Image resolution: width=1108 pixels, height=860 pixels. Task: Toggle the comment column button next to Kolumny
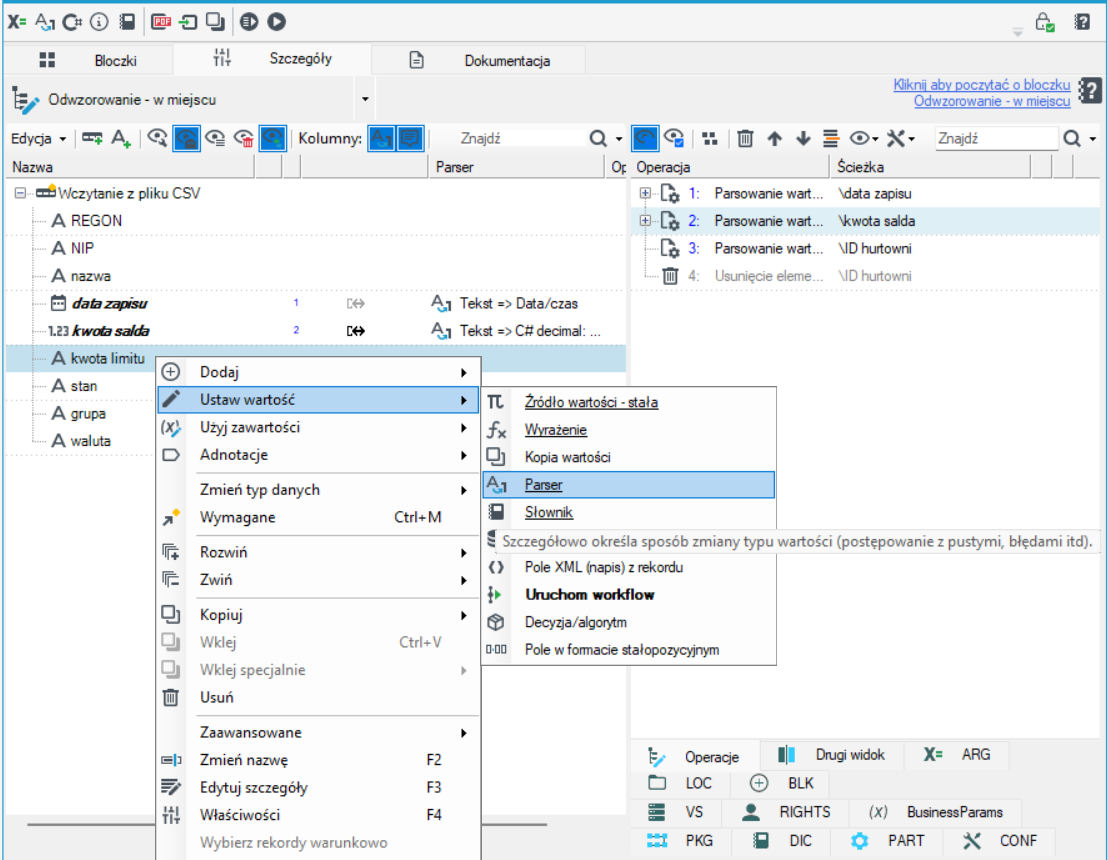point(410,139)
